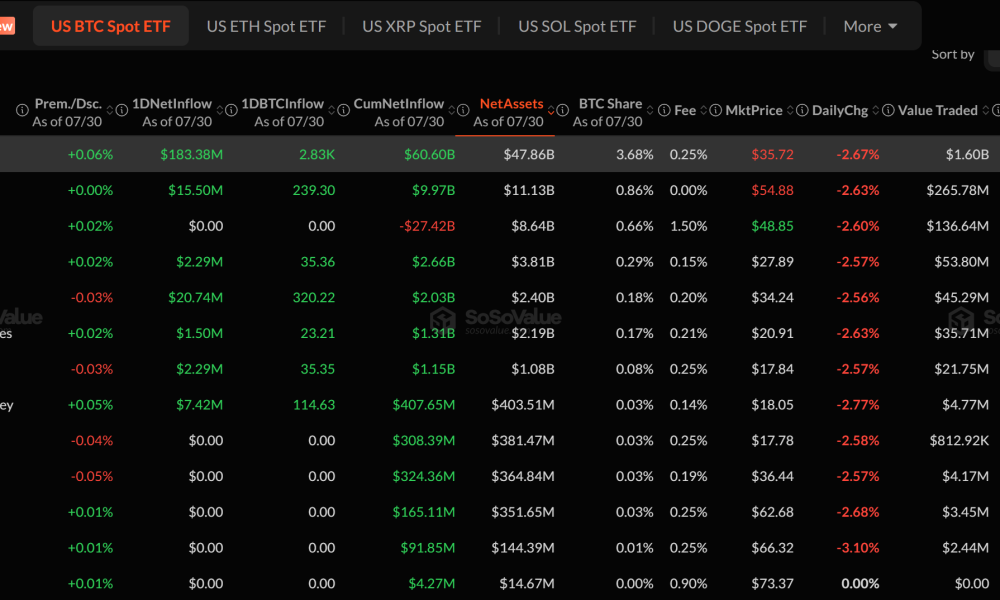This screenshot has width=1000, height=600.
Task: Click the $14.67M net assets cell
Action: point(527,583)
